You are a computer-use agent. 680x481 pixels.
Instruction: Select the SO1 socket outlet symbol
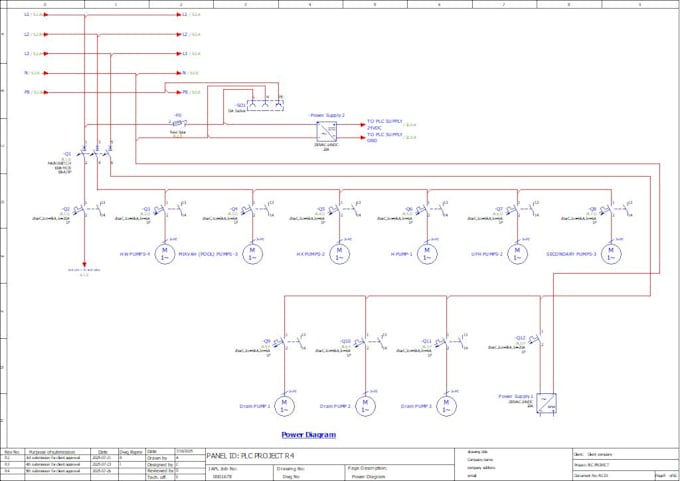265,105
